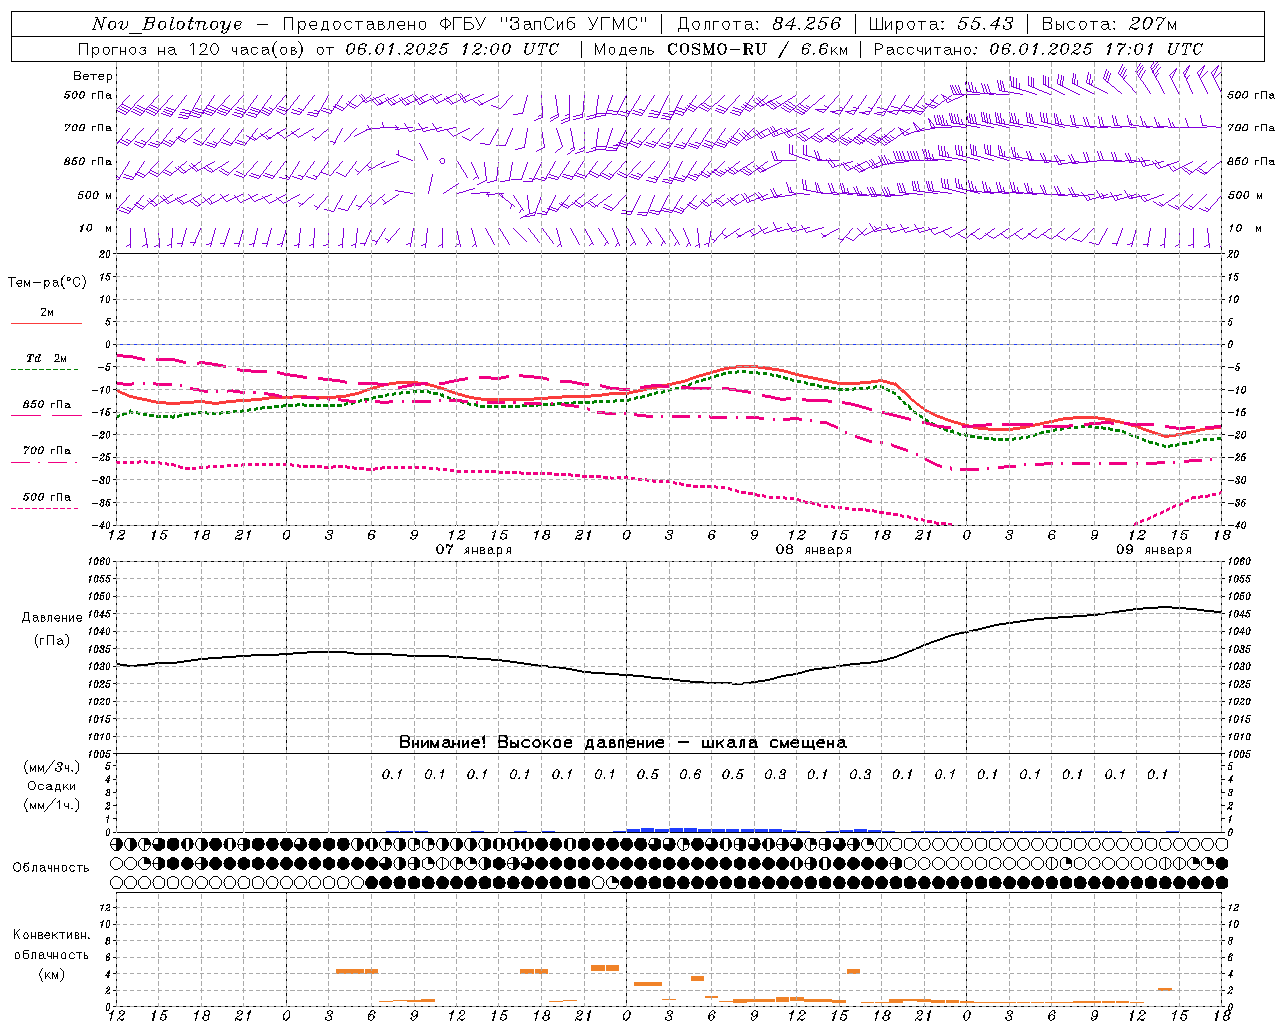The height and width of the screenshot is (1024, 1280).
Task: Click the date label 07 января
Action: tap(474, 549)
